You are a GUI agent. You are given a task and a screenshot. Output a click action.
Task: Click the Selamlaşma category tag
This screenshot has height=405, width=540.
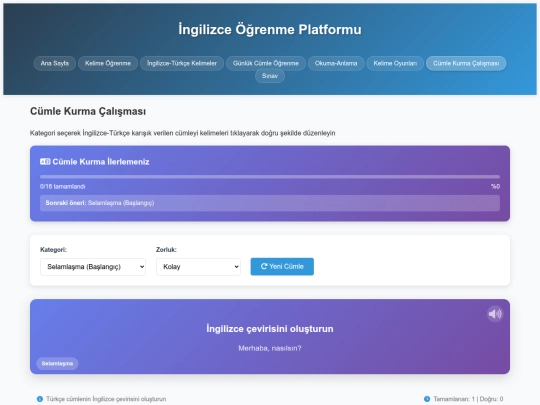tap(57, 363)
